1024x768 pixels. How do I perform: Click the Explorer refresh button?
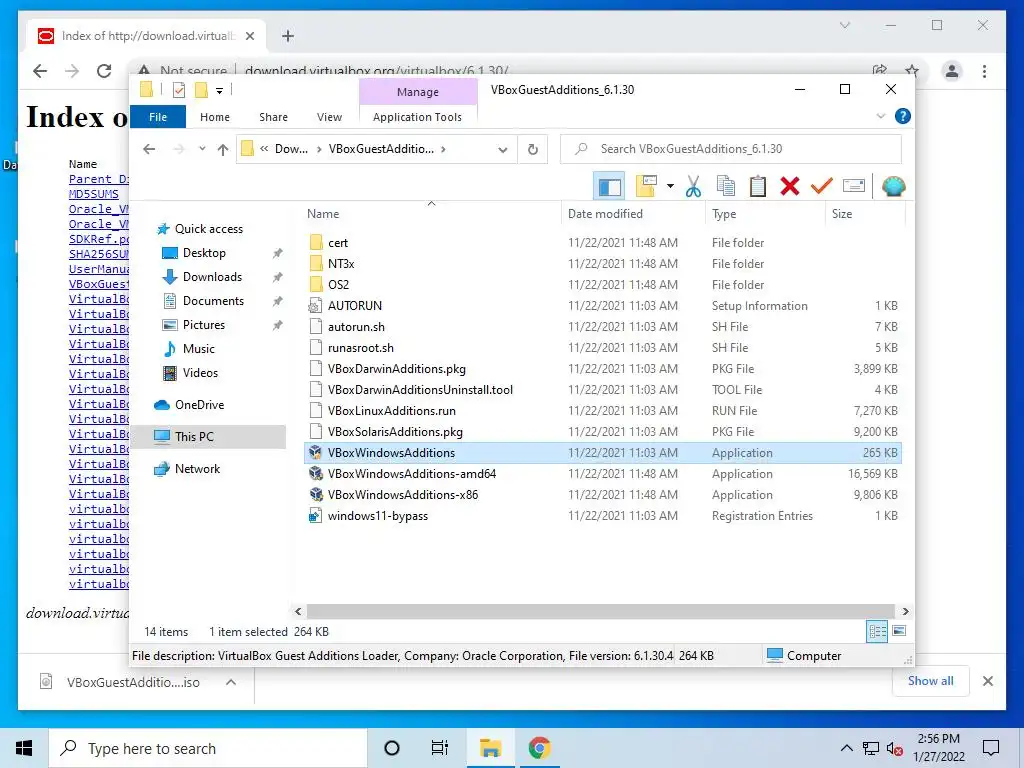tap(533, 150)
